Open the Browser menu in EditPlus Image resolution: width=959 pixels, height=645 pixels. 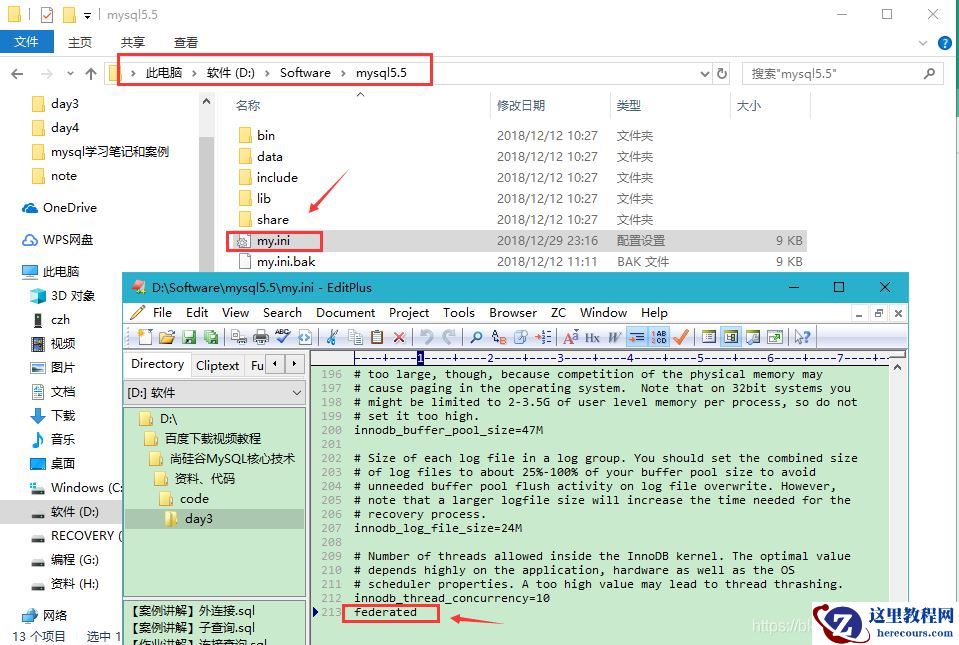click(x=513, y=312)
